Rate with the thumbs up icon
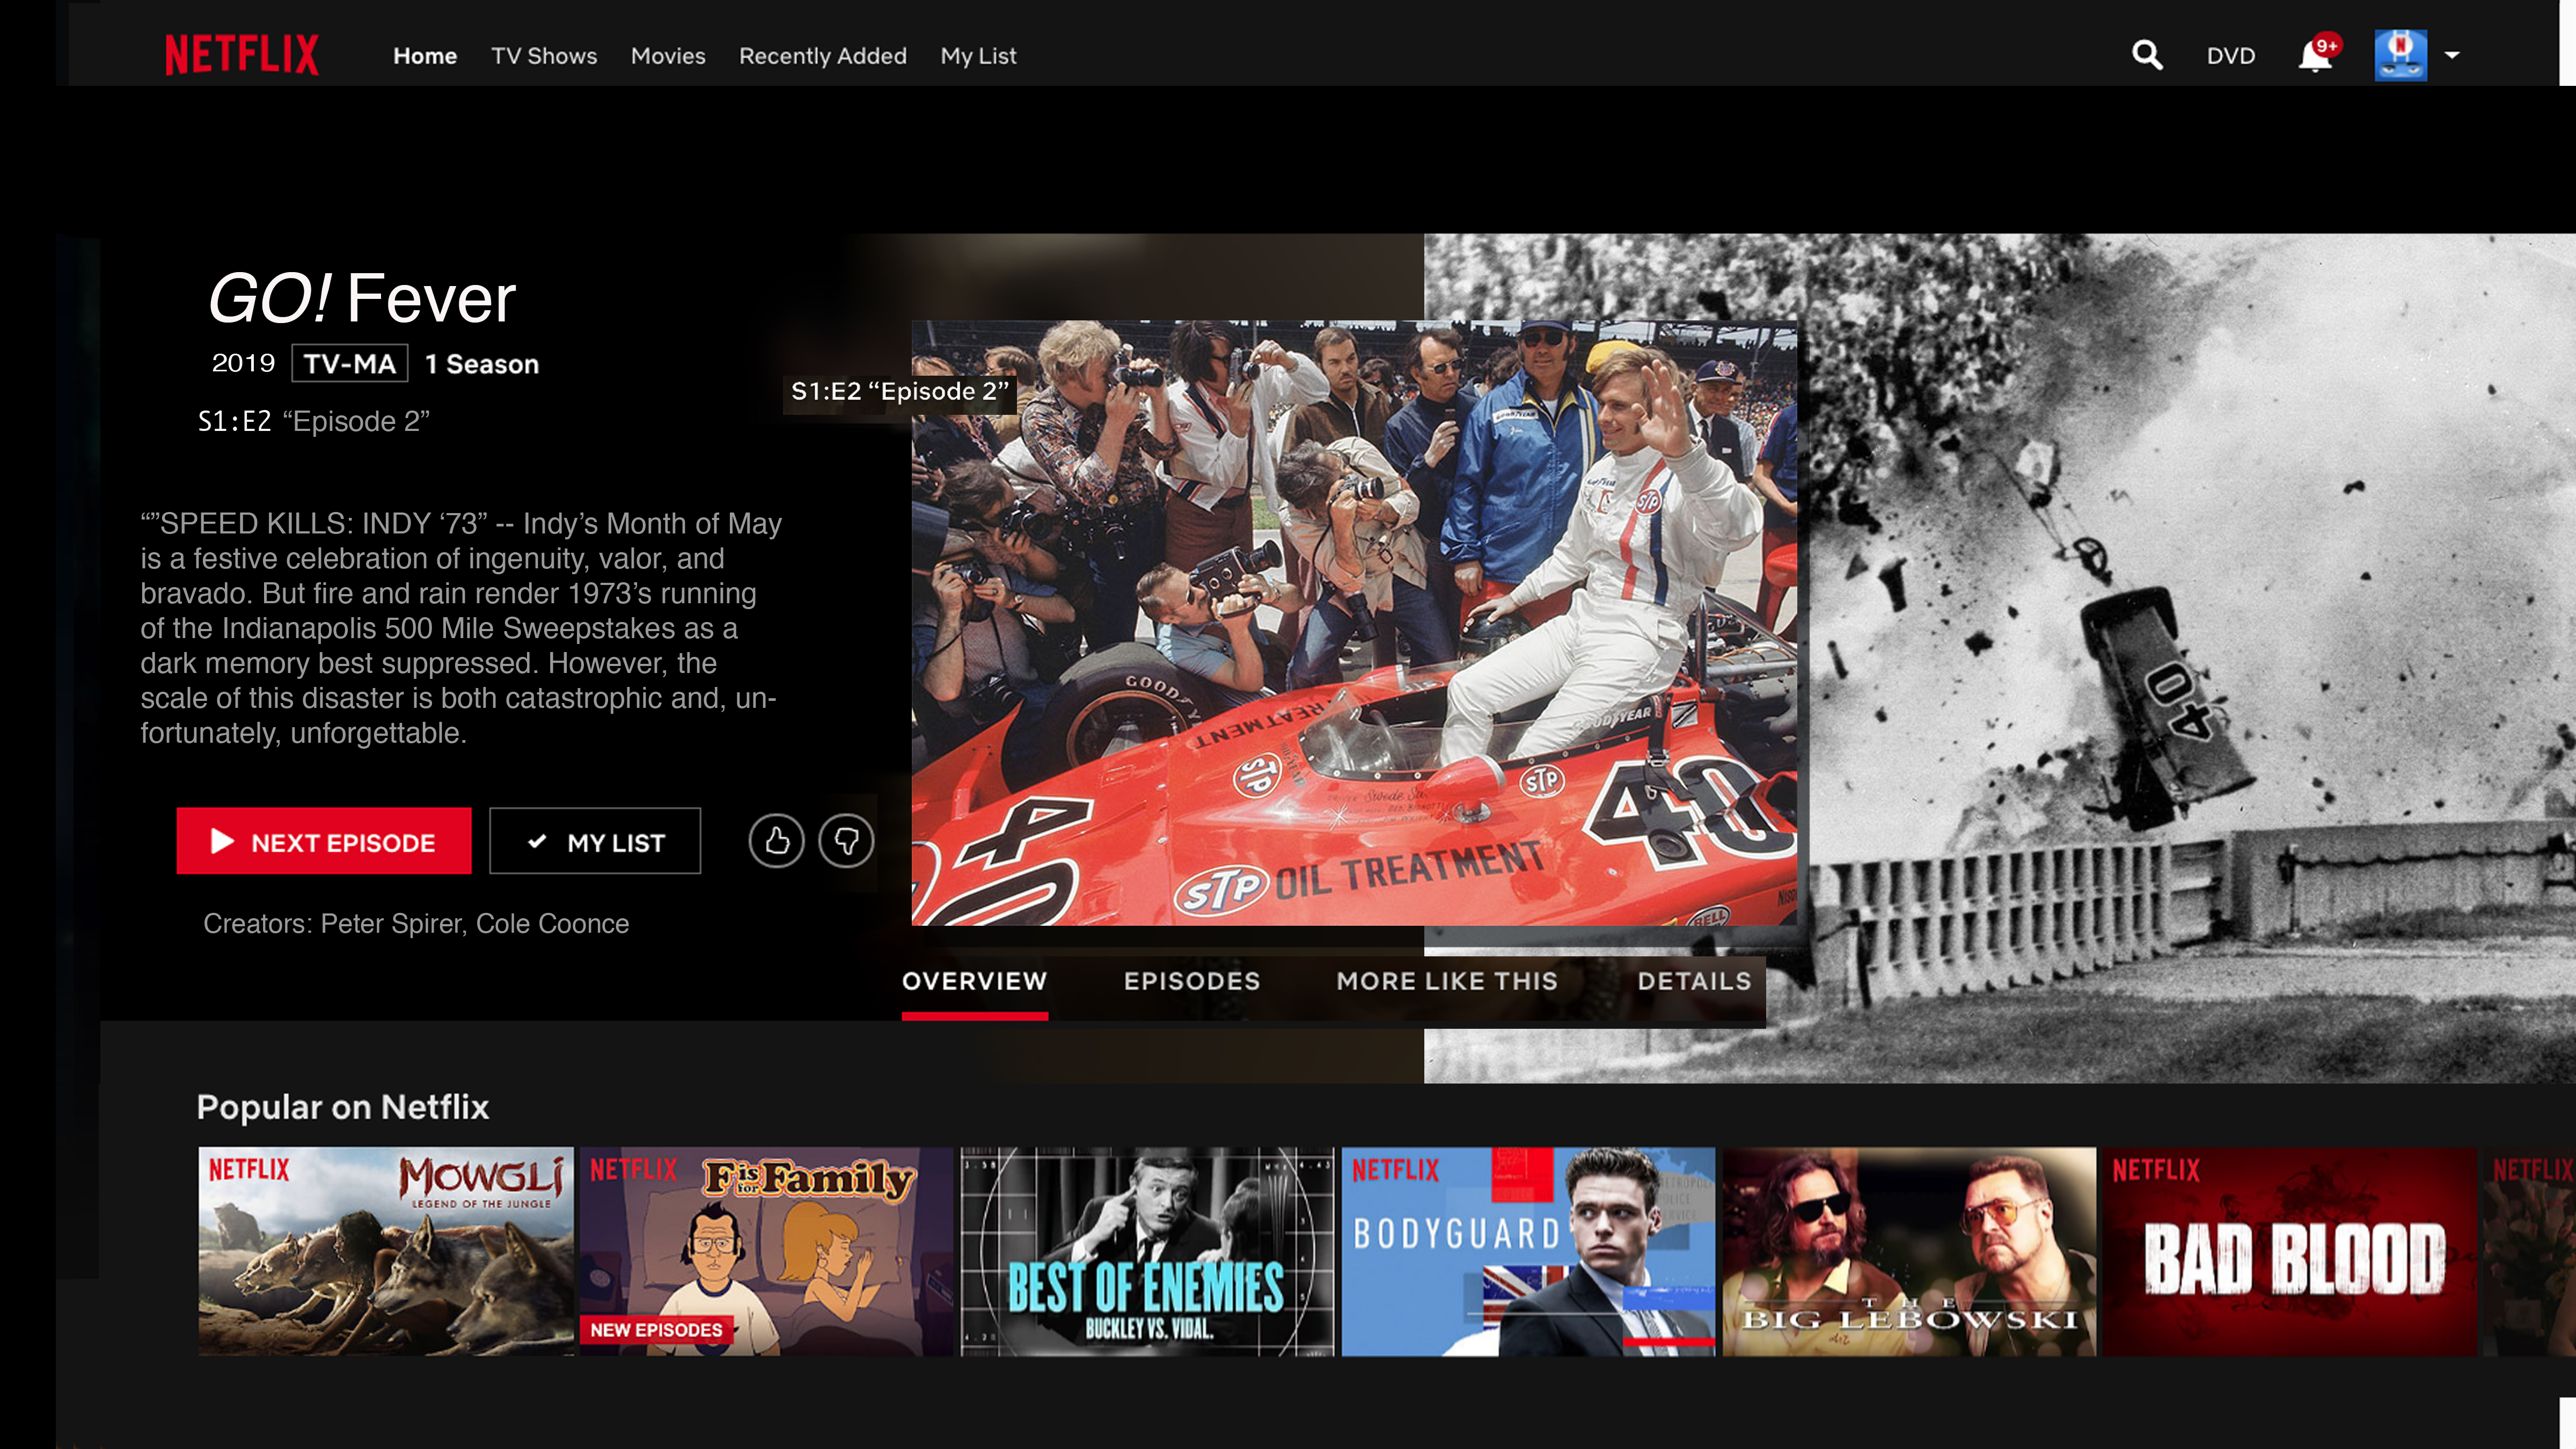Image resolution: width=2576 pixels, height=1449 pixels. [776, 841]
